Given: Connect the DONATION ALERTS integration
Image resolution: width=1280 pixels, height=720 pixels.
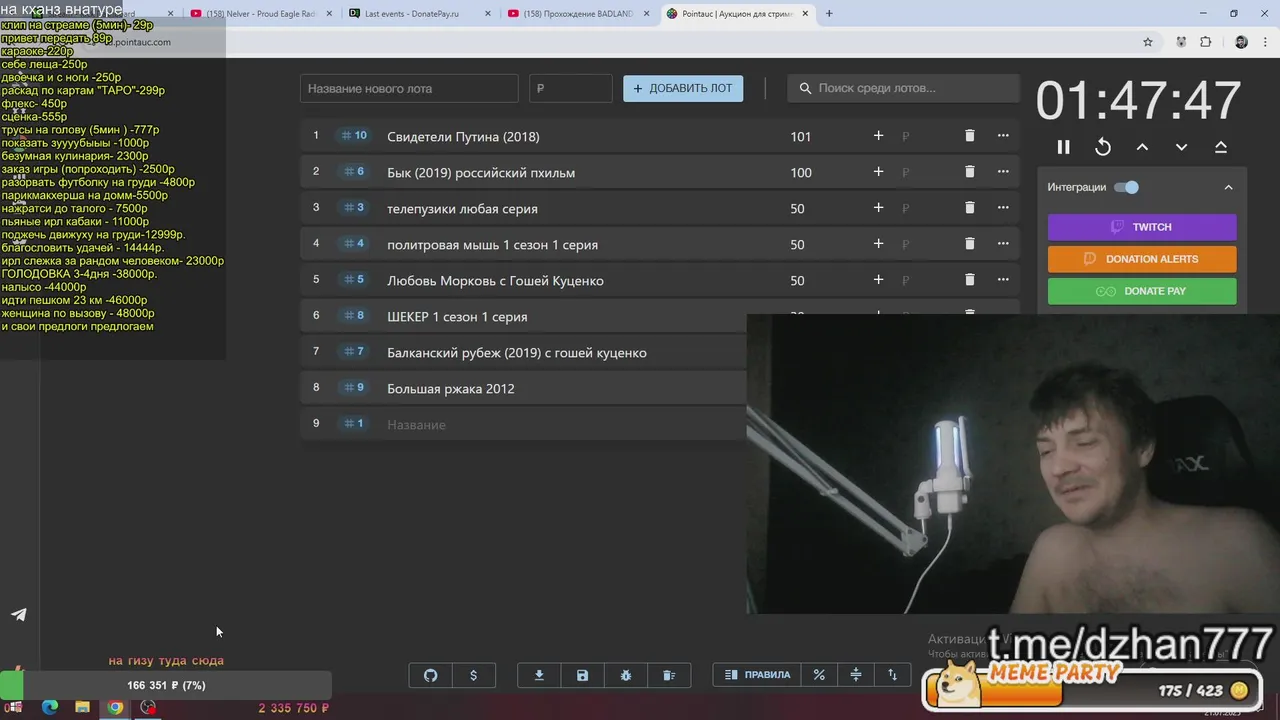Looking at the screenshot, I should [1142, 259].
